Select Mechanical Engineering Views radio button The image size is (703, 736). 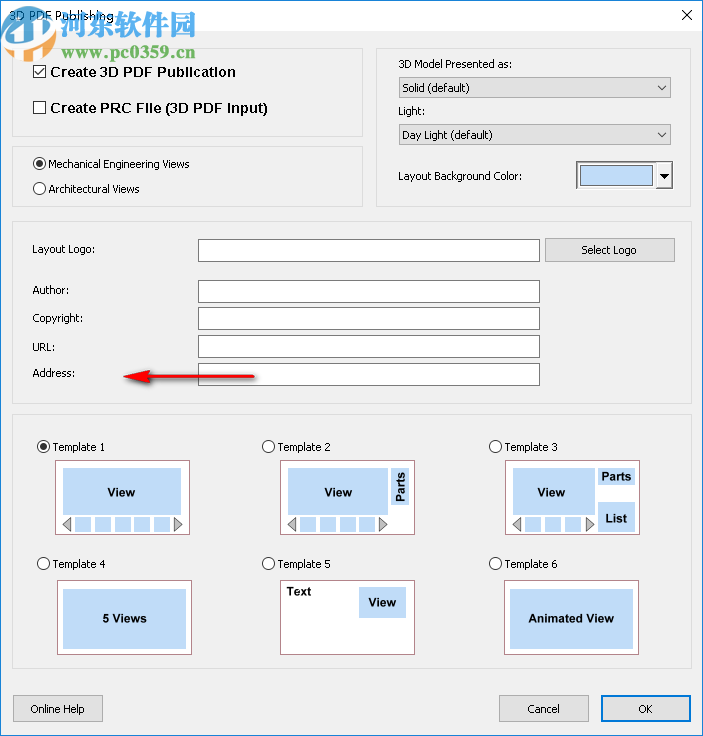click(x=39, y=164)
